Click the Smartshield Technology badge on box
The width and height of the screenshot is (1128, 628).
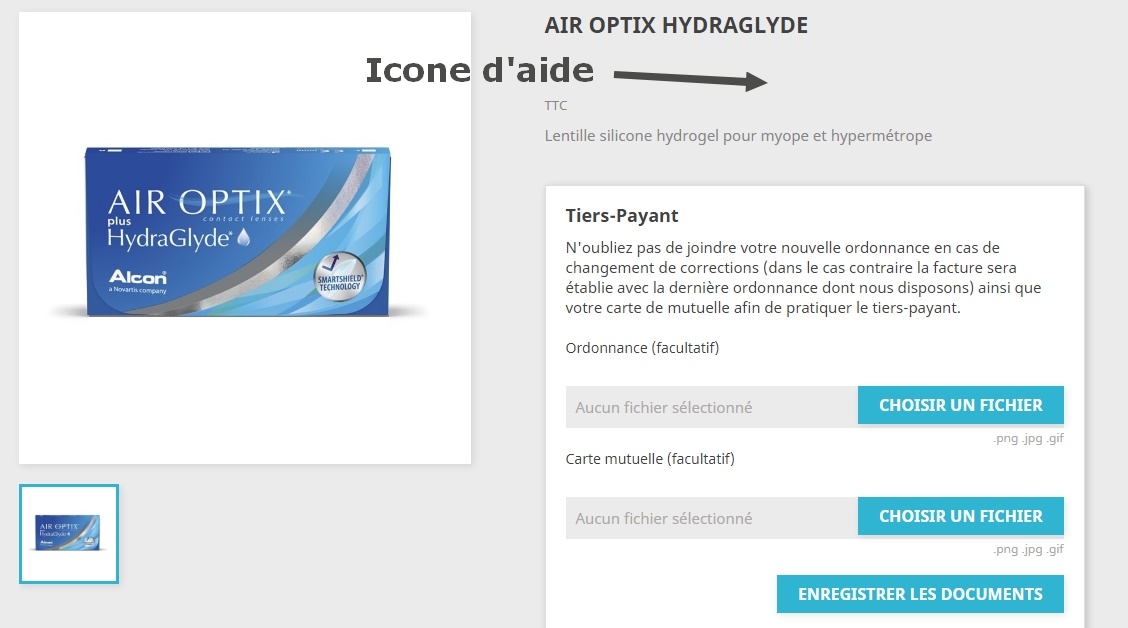pyautogui.click(x=340, y=276)
